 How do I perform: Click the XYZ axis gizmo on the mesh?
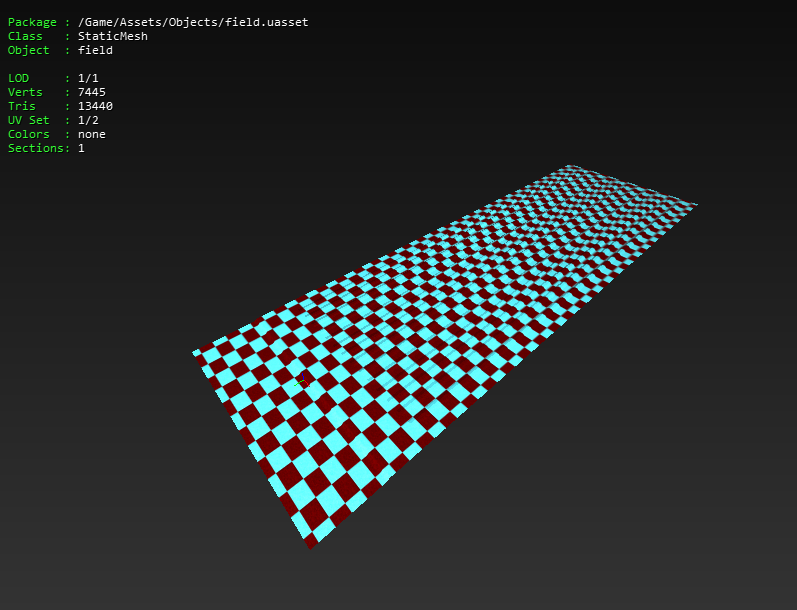[302, 380]
